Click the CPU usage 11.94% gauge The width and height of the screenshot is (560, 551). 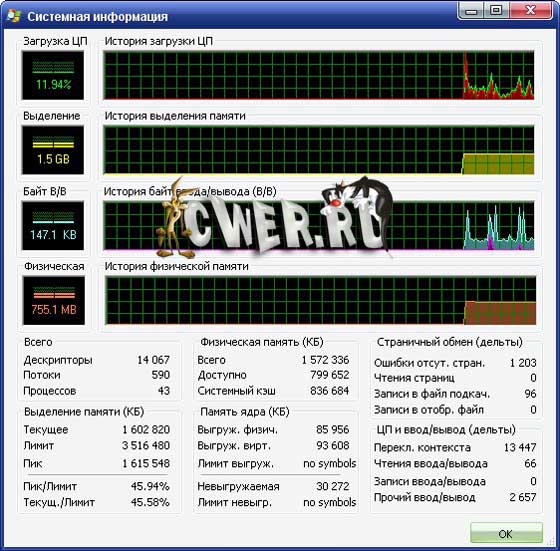pyautogui.click(x=53, y=75)
